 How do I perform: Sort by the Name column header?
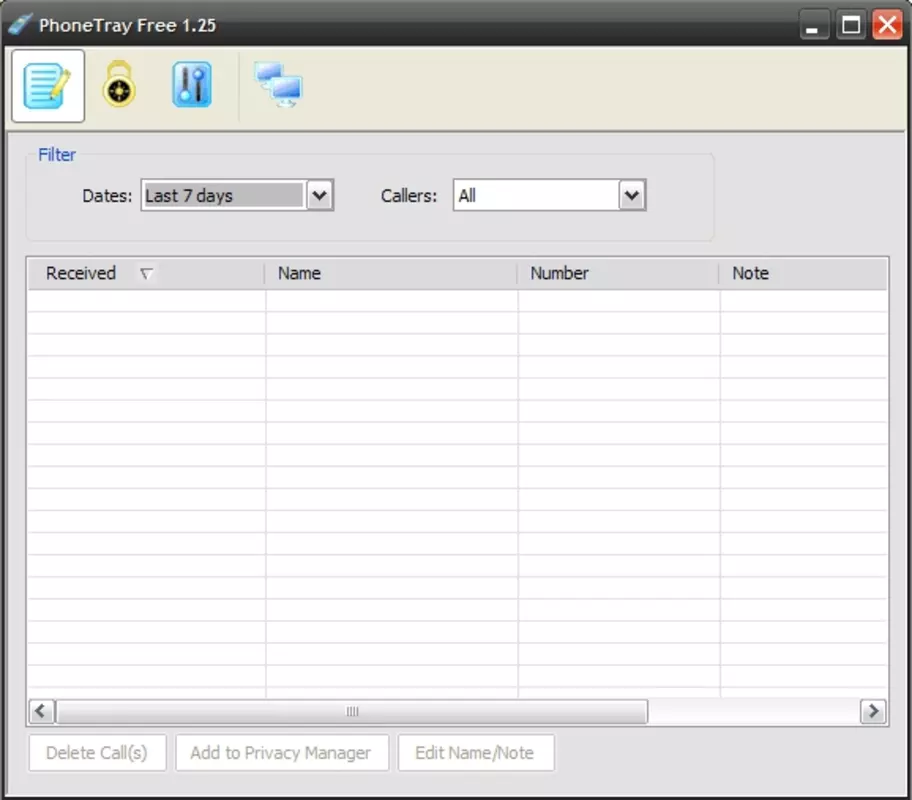tap(391, 273)
